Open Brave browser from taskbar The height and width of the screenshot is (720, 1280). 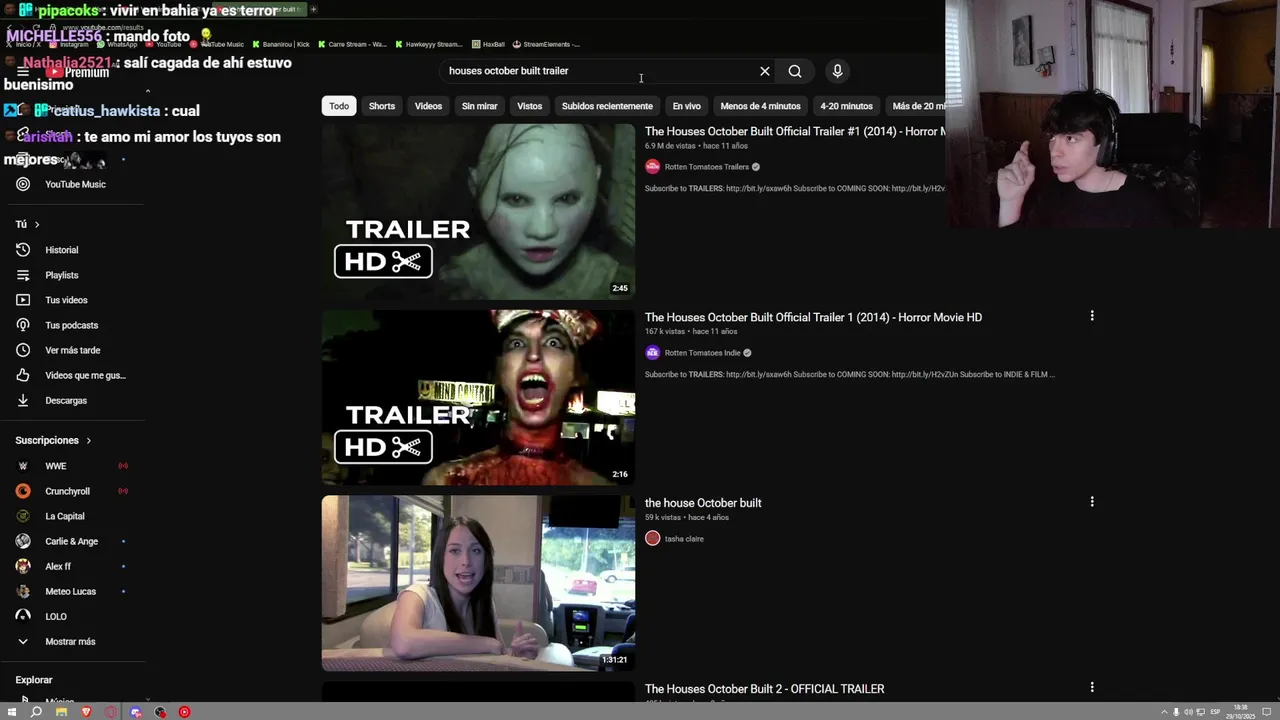pos(86,712)
